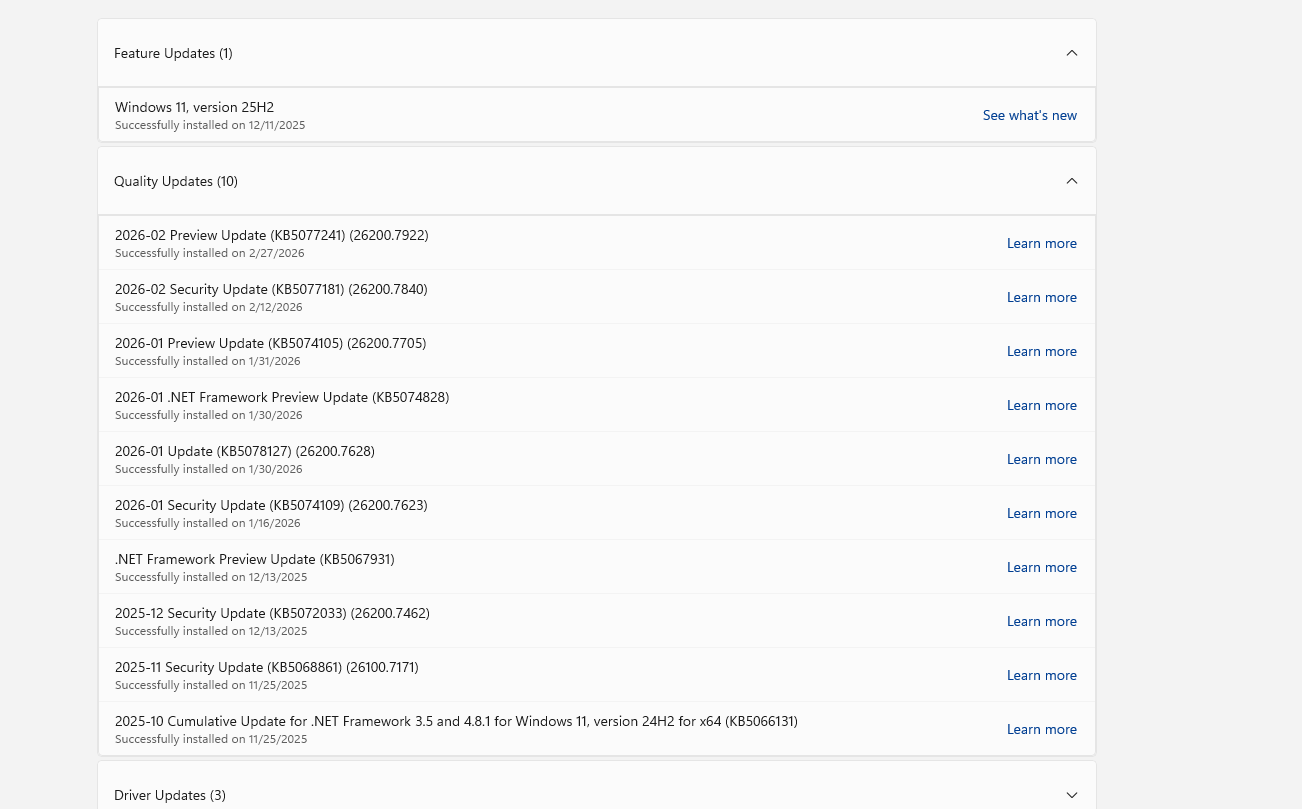Select 2026-01 .NET Framework Preview Update title

point(282,397)
